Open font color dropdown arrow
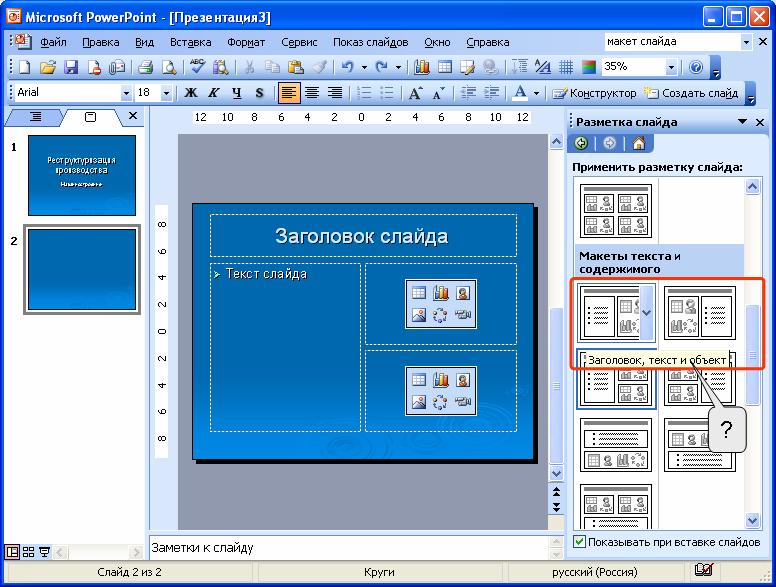 click(x=536, y=93)
